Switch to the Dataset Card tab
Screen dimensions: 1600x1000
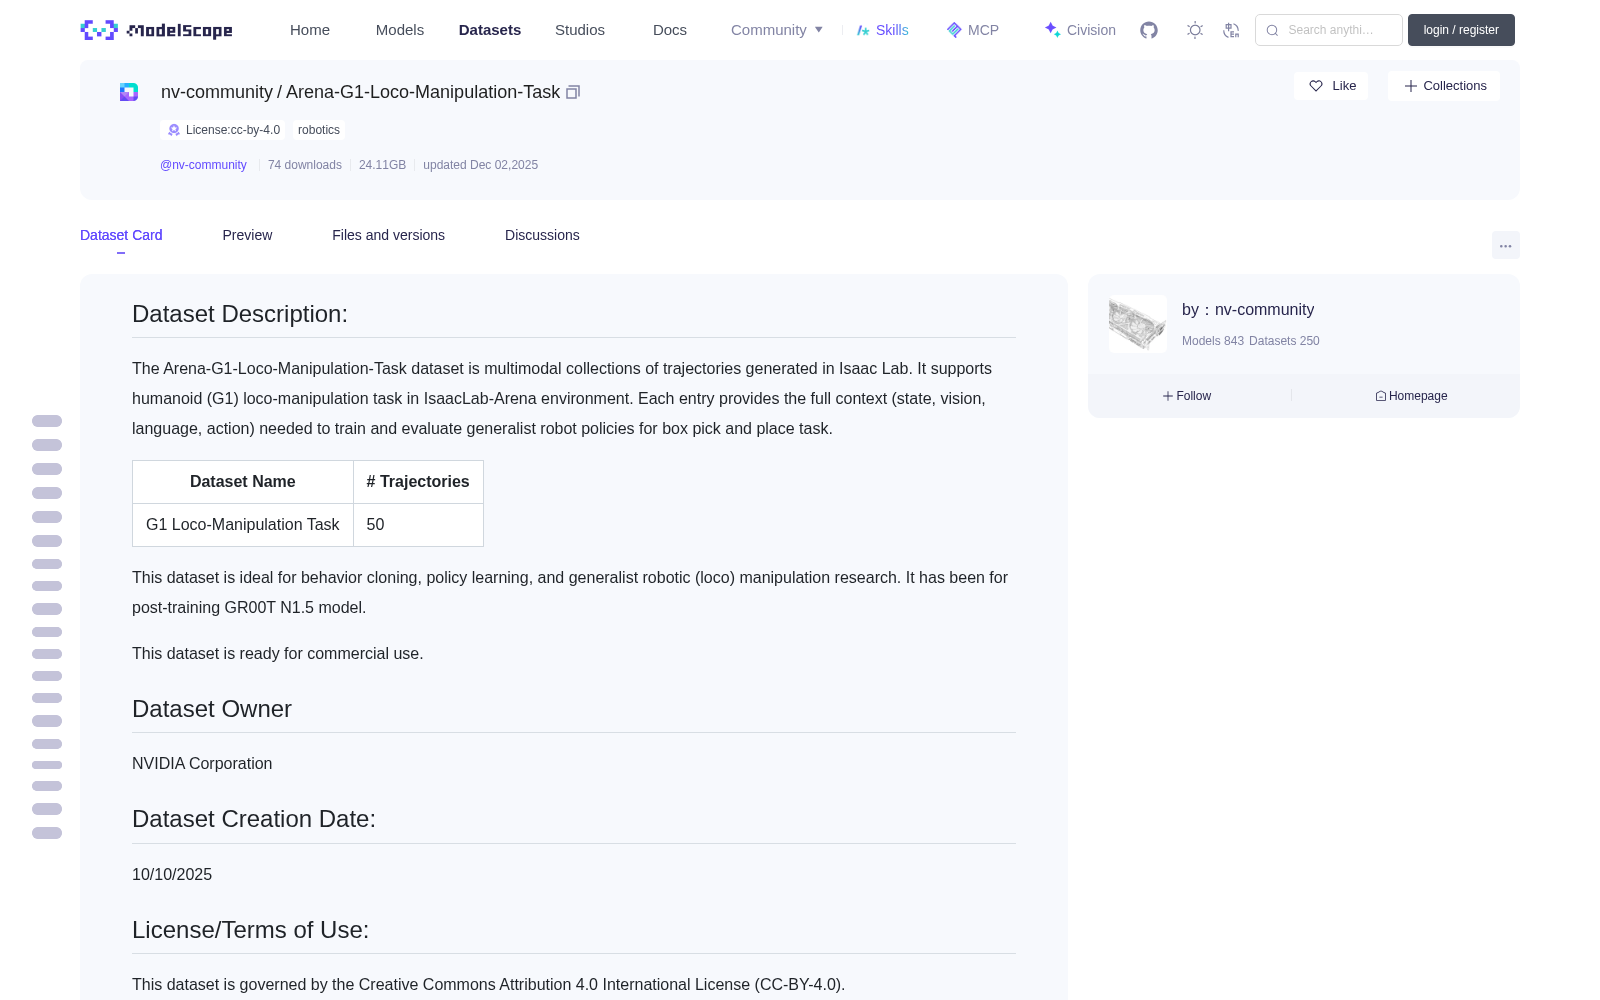coord(121,235)
